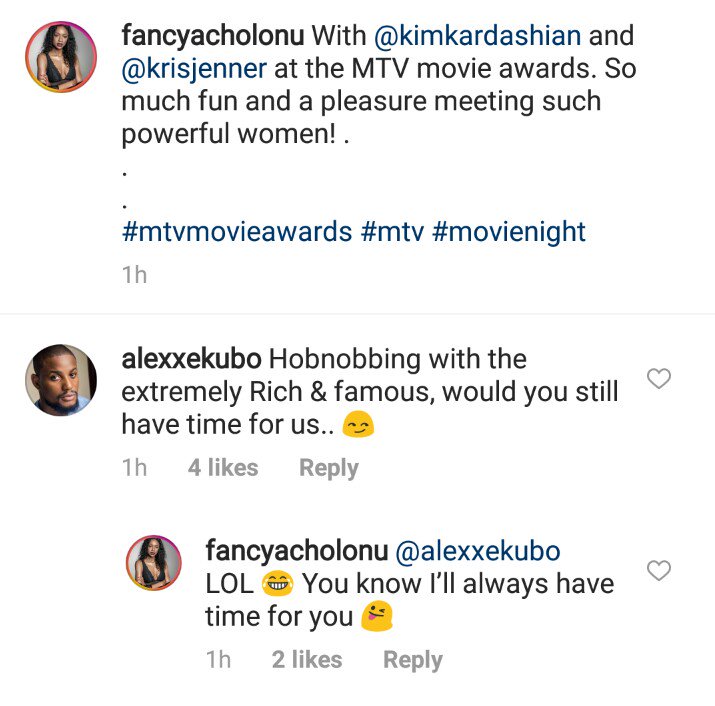Click the smirking emoji in alexxekubo's comment
The image size is (715, 706).
[x=357, y=427]
